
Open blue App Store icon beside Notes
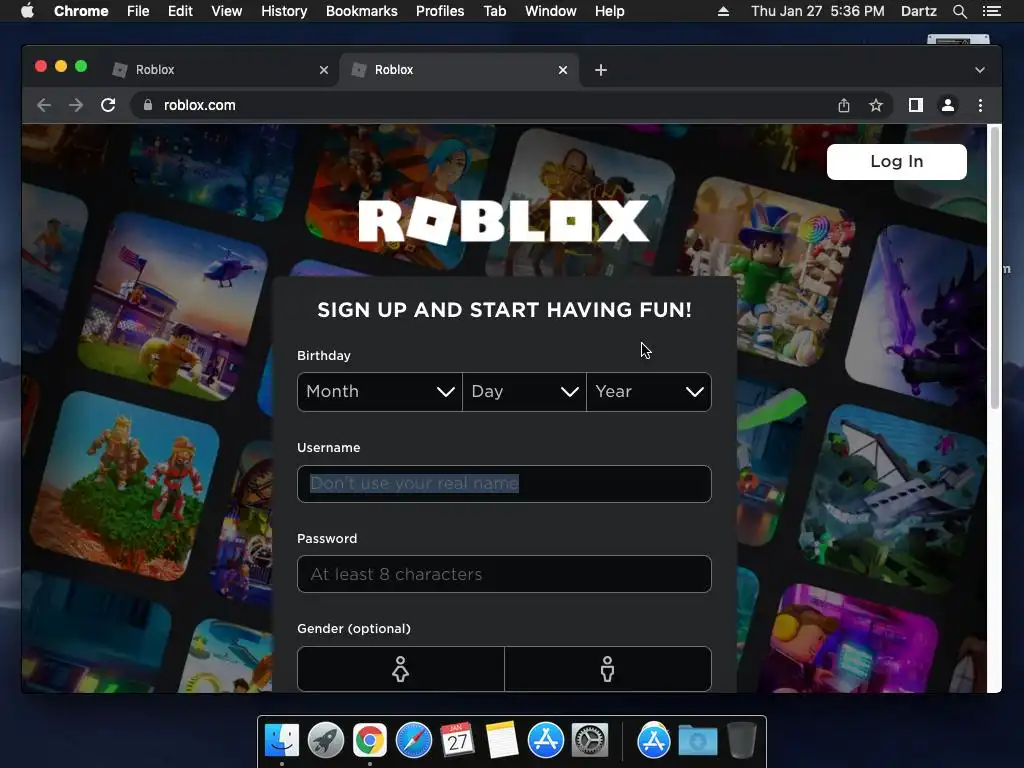coord(546,741)
